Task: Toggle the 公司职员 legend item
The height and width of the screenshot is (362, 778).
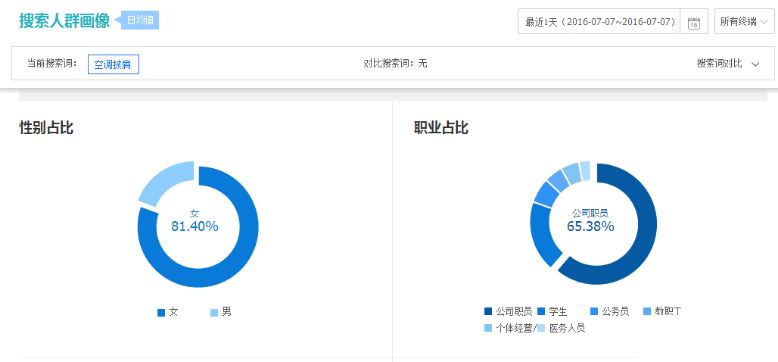Action: tap(508, 312)
